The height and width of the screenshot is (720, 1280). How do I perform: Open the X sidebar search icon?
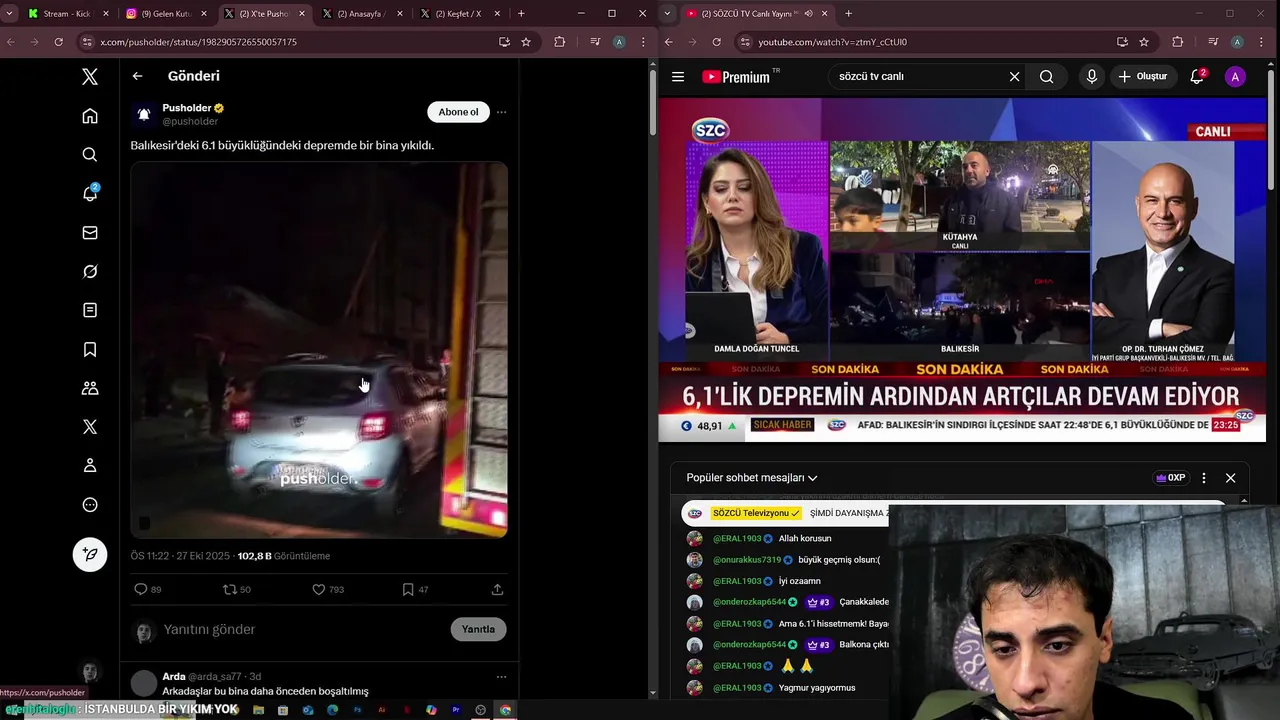[x=90, y=155]
